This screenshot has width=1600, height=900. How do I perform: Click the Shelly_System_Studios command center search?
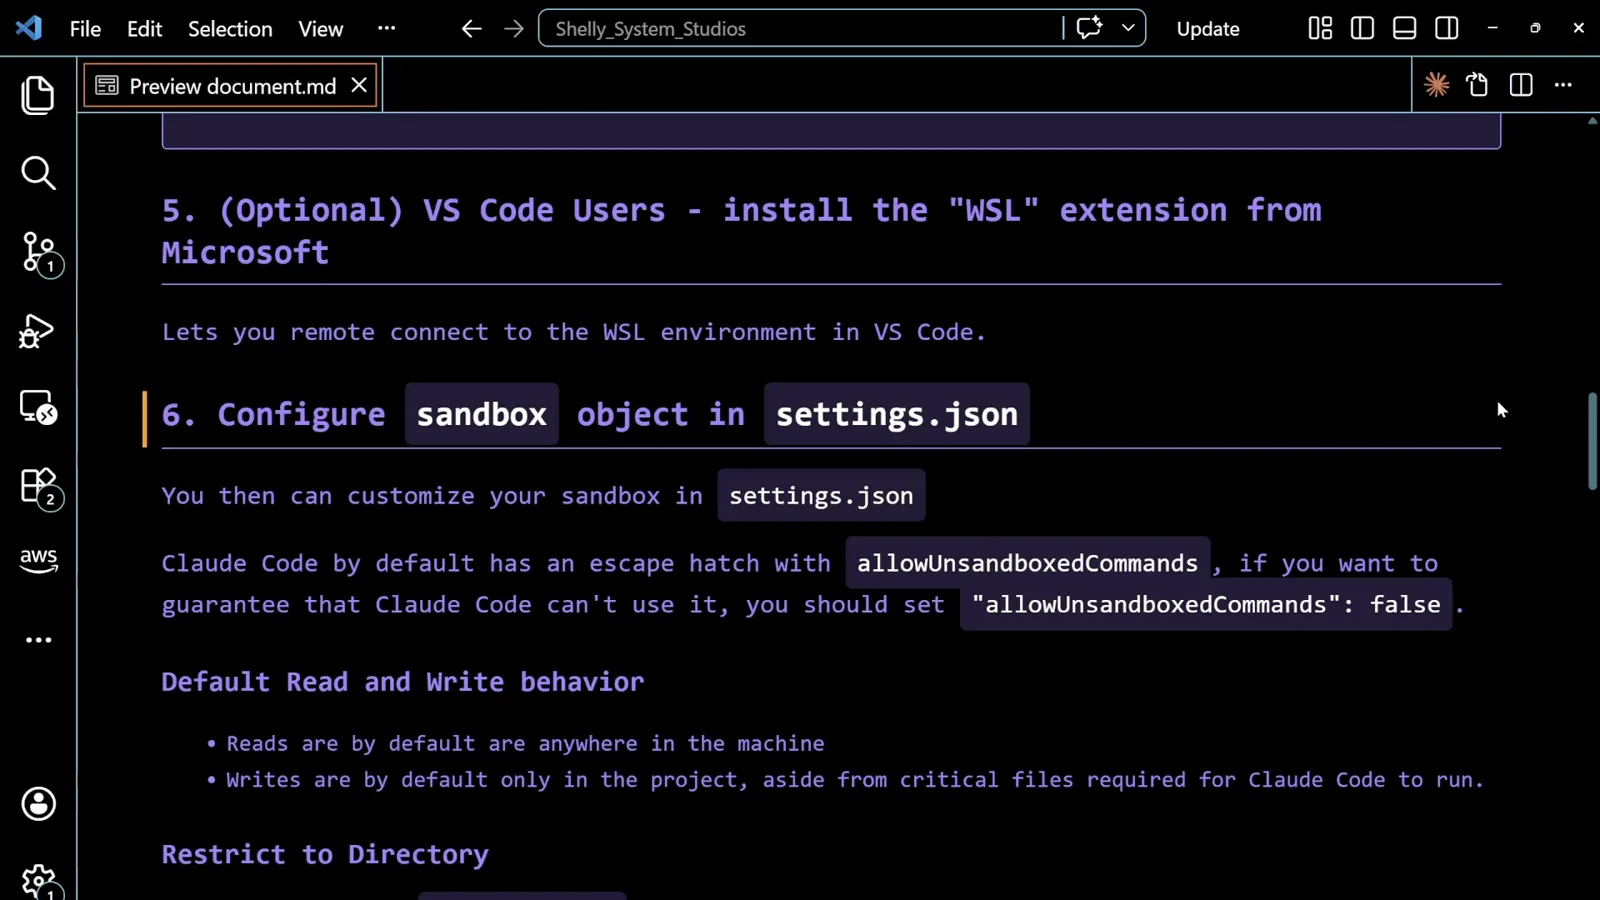pyautogui.click(x=800, y=29)
